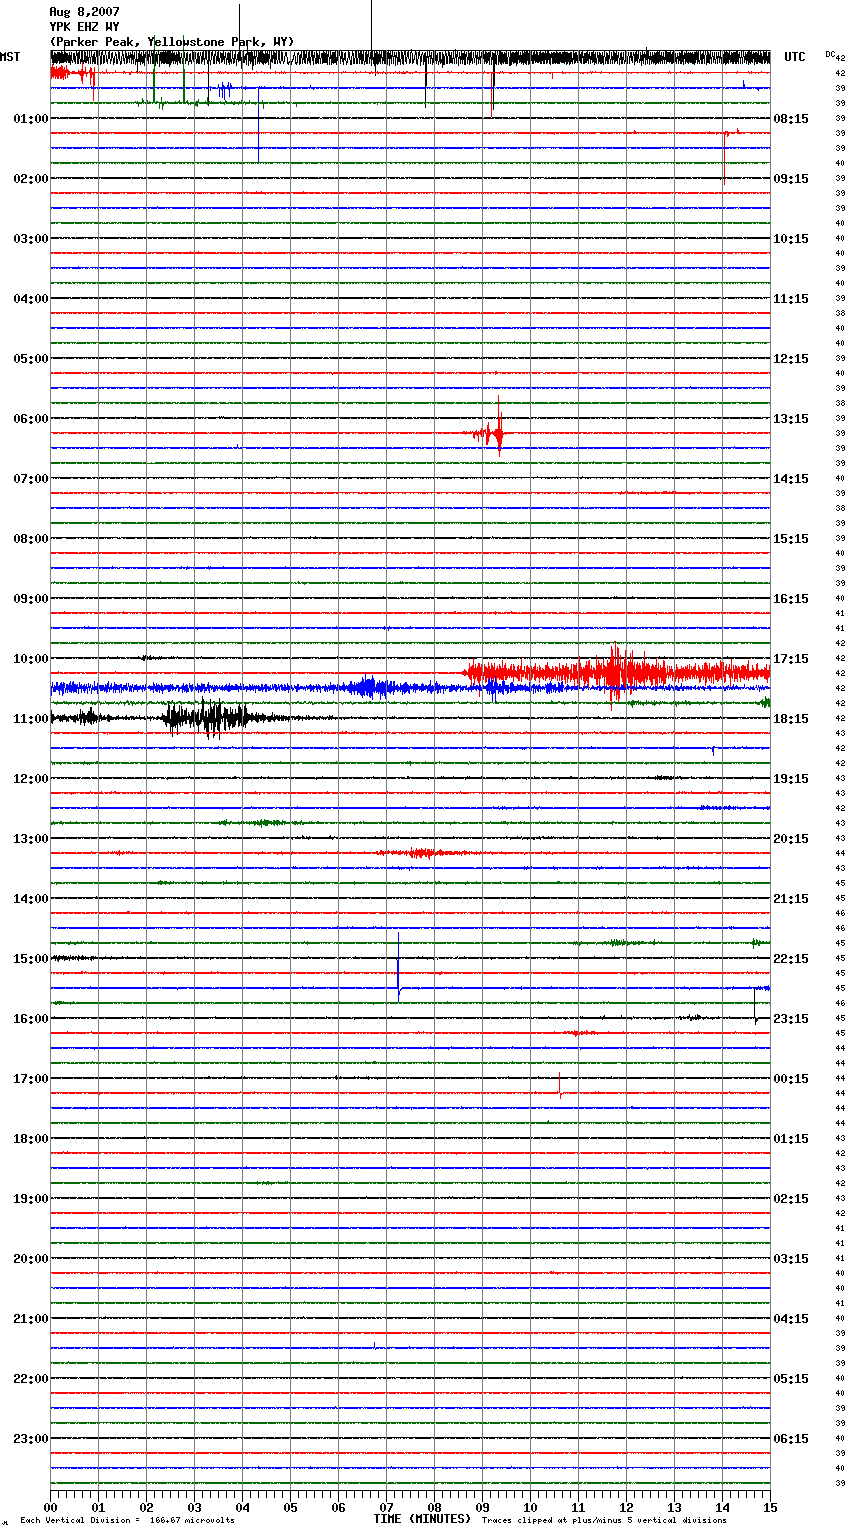This screenshot has height=1534, width=850.
Task: Select the "08:00" MST hour label
Action: click(x=30, y=539)
